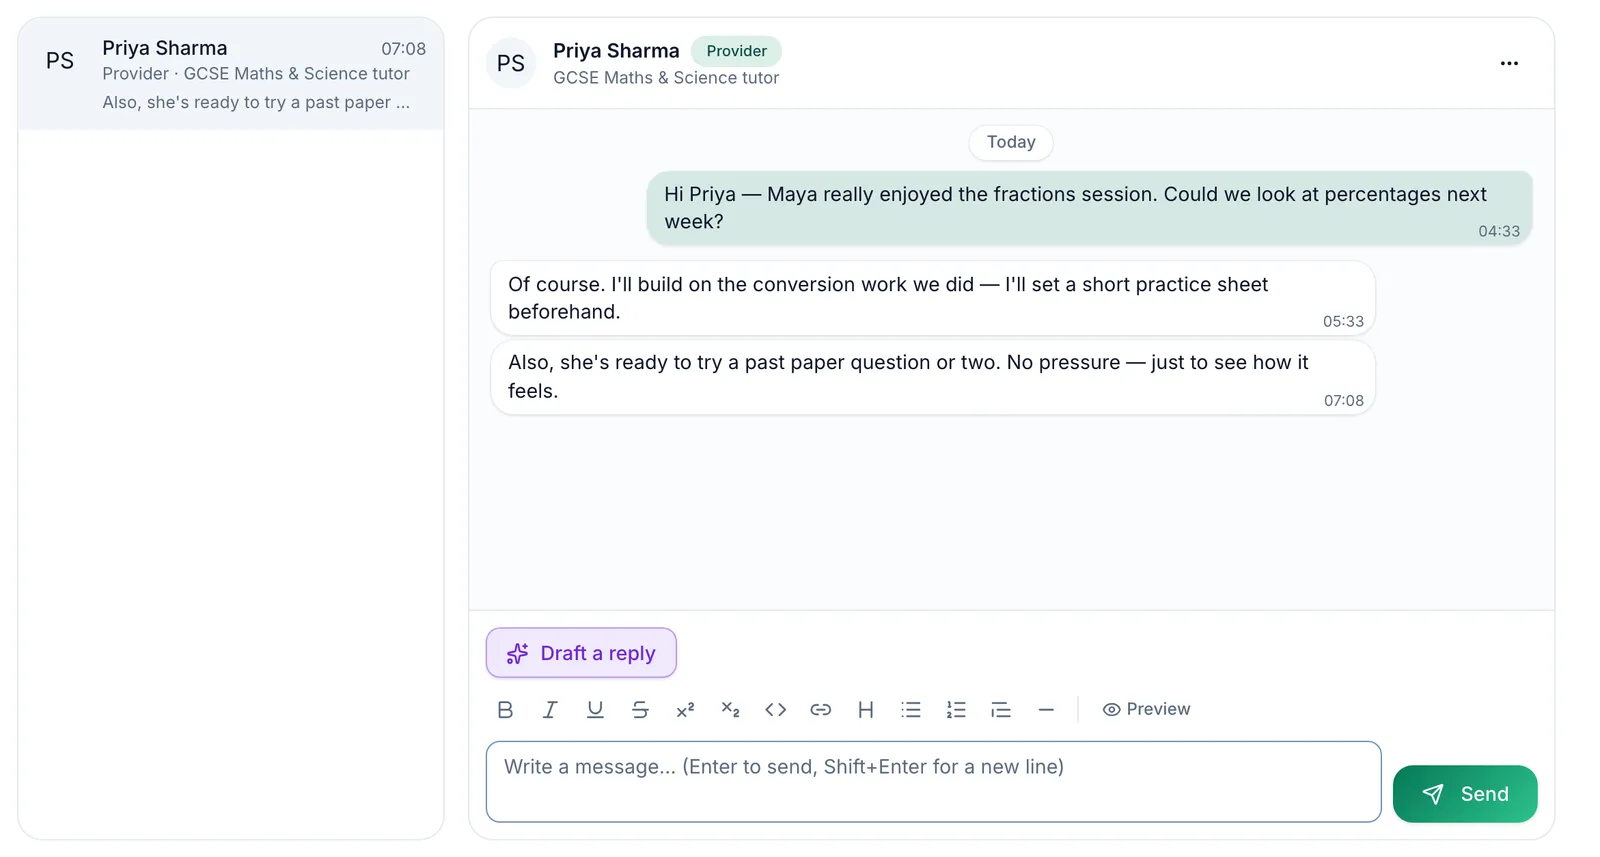Insert a horizontal rule

click(x=1046, y=709)
